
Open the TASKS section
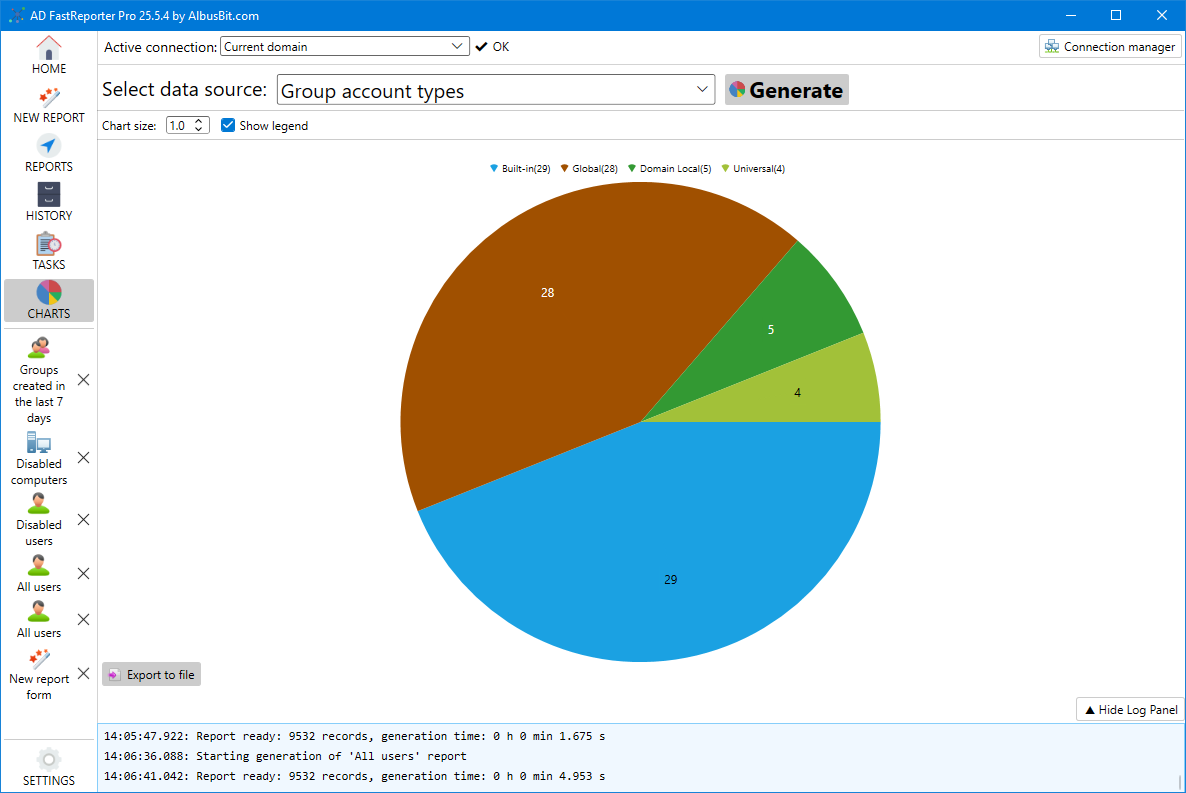[x=48, y=252]
